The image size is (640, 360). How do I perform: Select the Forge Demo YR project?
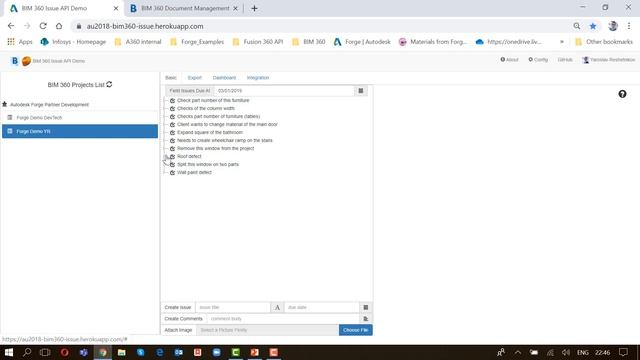click(80, 131)
